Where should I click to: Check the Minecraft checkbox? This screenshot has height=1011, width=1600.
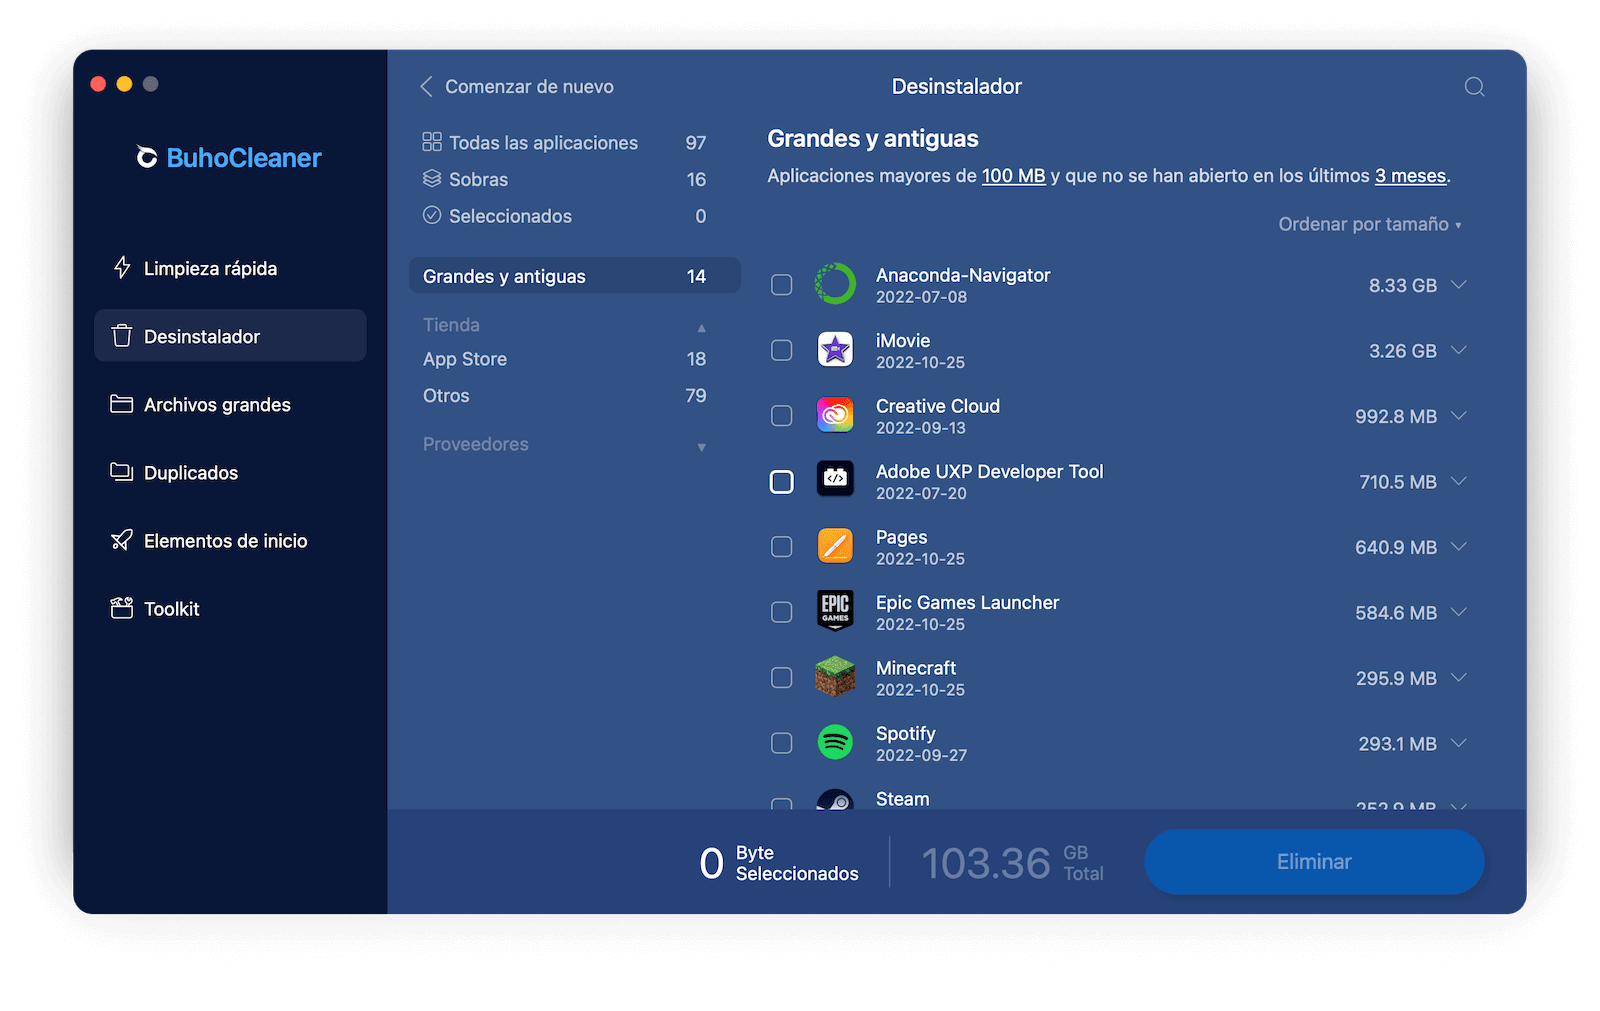782,678
